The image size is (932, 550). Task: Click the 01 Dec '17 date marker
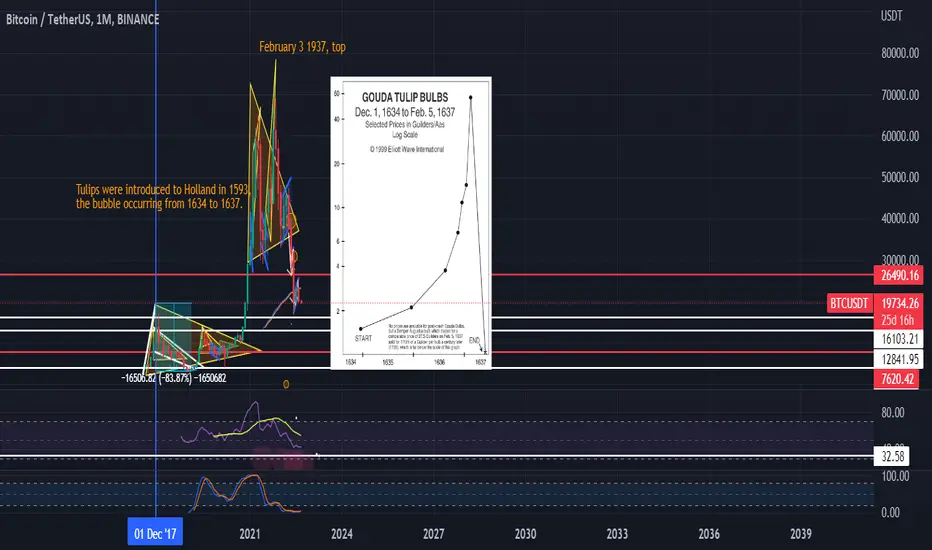155,533
